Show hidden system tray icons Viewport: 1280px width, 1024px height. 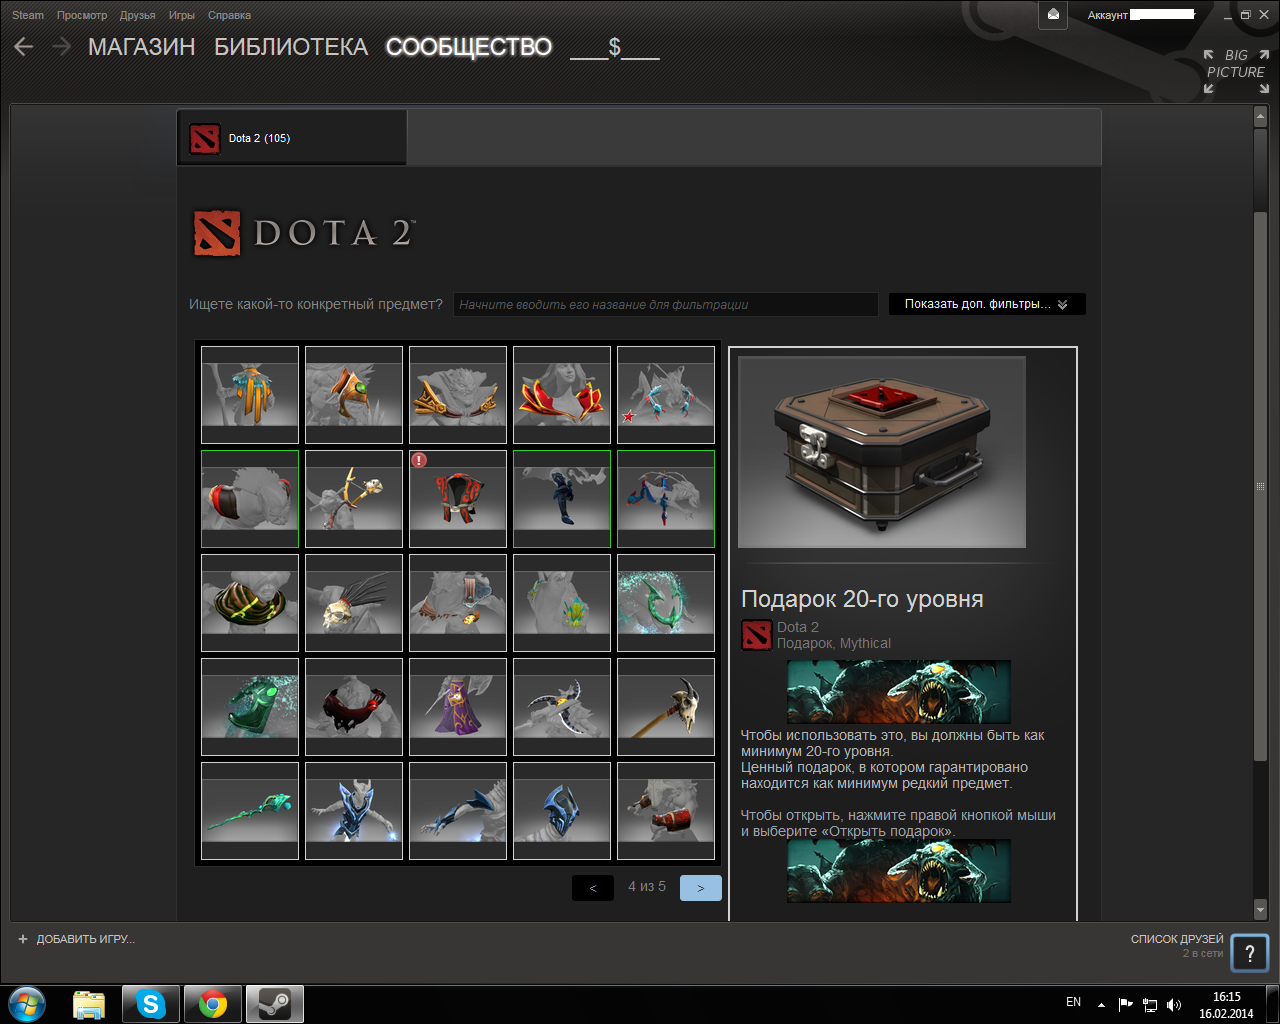(x=1101, y=1004)
